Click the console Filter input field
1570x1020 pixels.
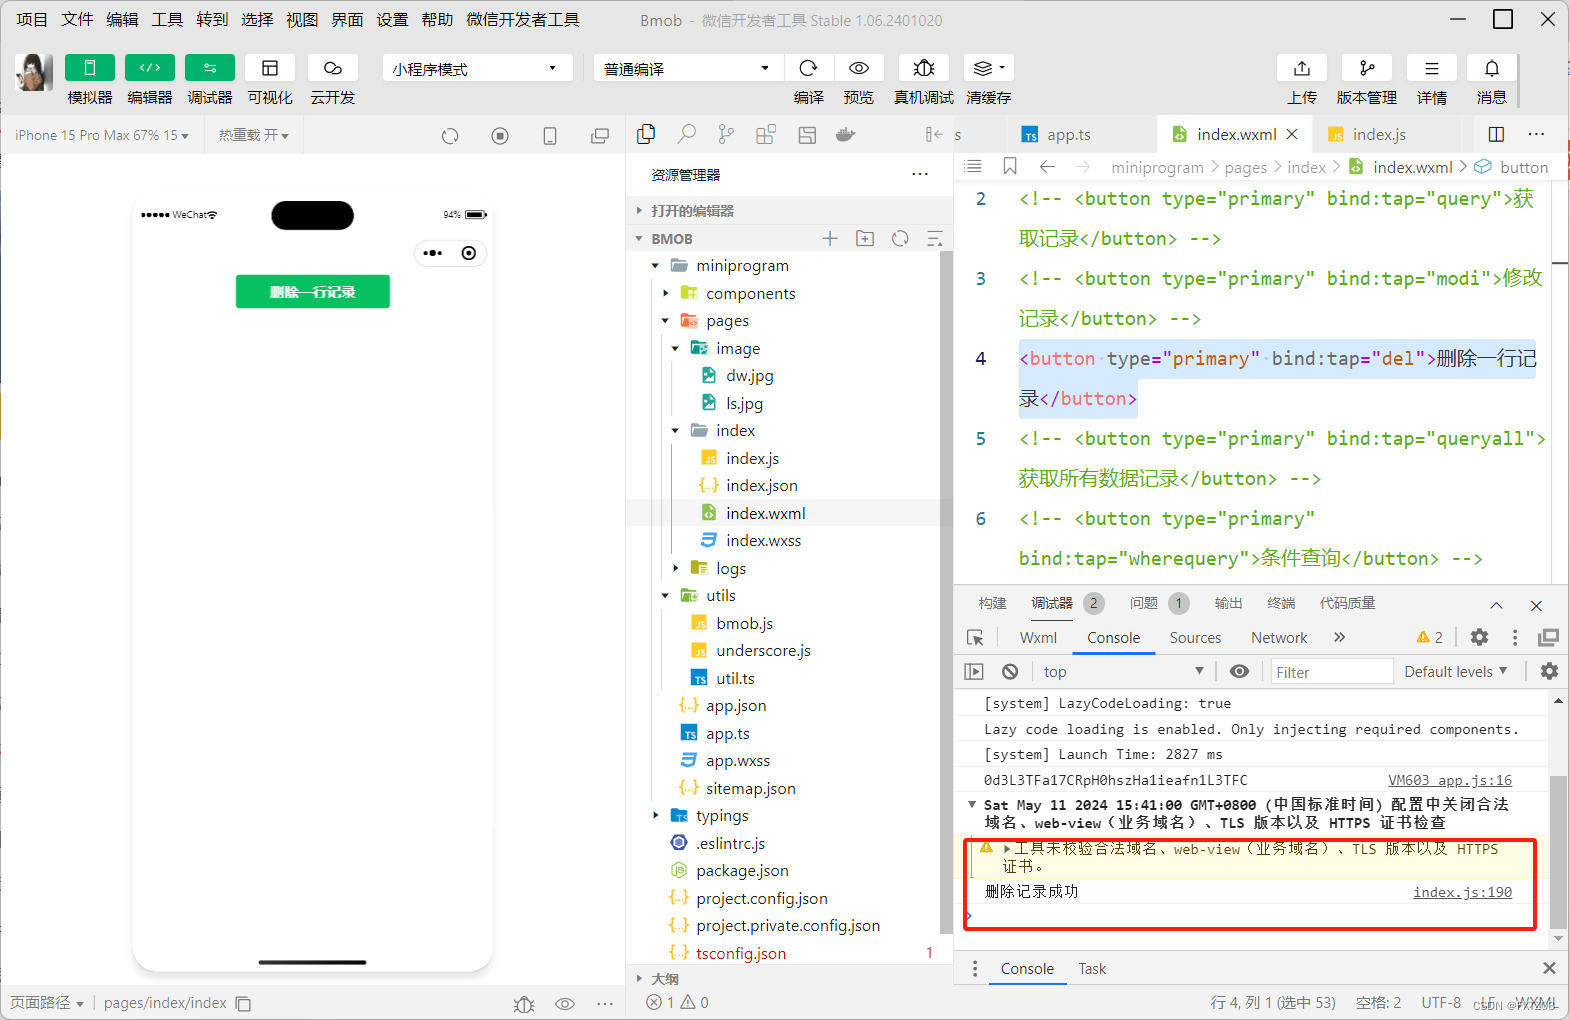tap(1331, 672)
